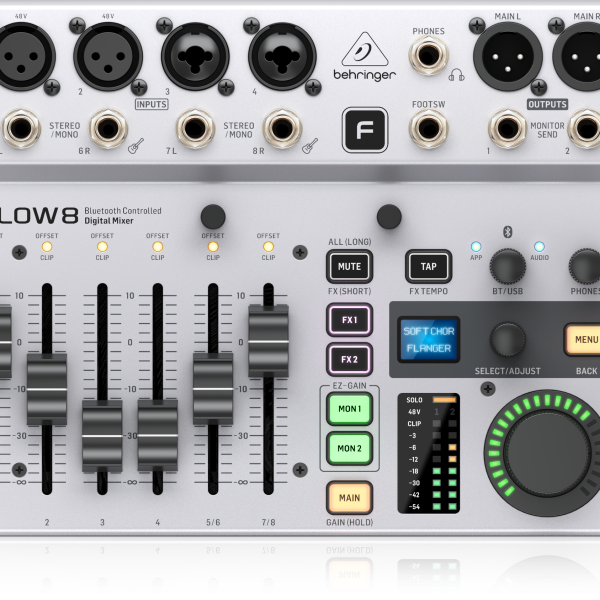Click the monitor send 1 output jack

[x=508, y=129]
